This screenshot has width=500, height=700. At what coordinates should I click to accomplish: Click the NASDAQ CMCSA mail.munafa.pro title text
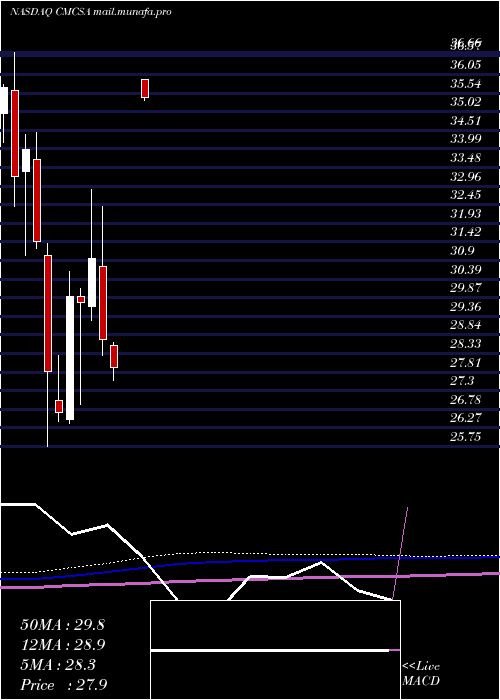pyautogui.click(x=91, y=12)
